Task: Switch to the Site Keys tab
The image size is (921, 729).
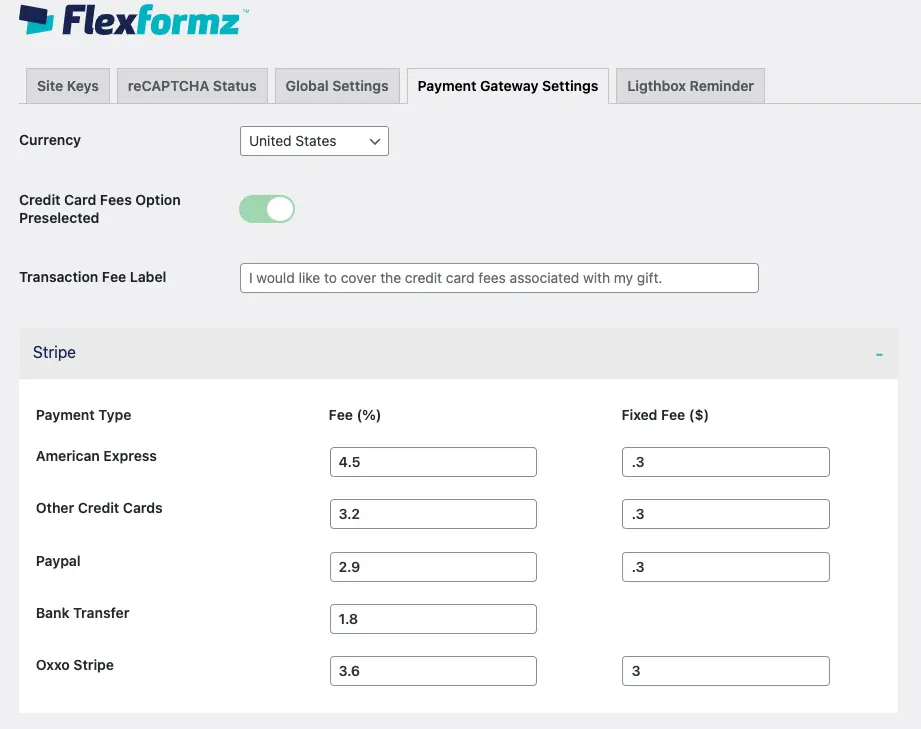Action: coord(68,86)
